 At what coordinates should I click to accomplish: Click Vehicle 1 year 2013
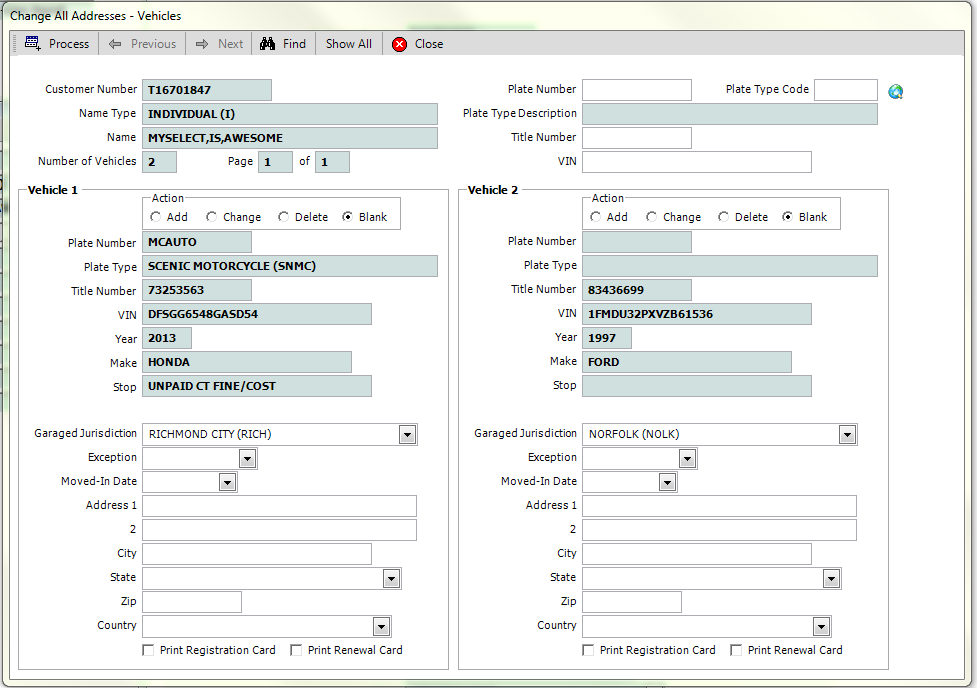pyautogui.click(x=167, y=338)
